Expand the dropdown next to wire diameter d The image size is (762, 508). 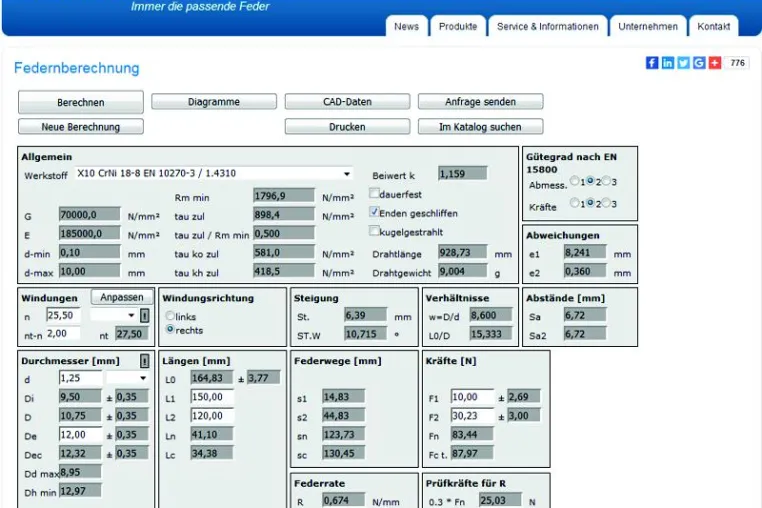click(127, 378)
